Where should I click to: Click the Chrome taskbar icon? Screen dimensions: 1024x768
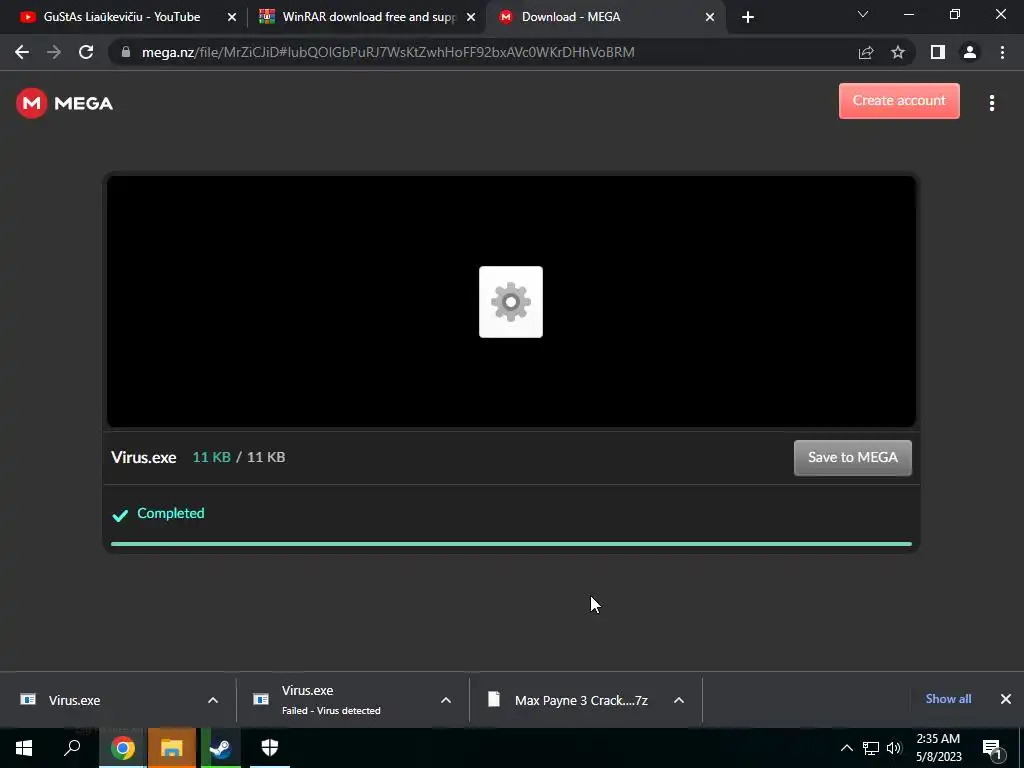point(122,748)
